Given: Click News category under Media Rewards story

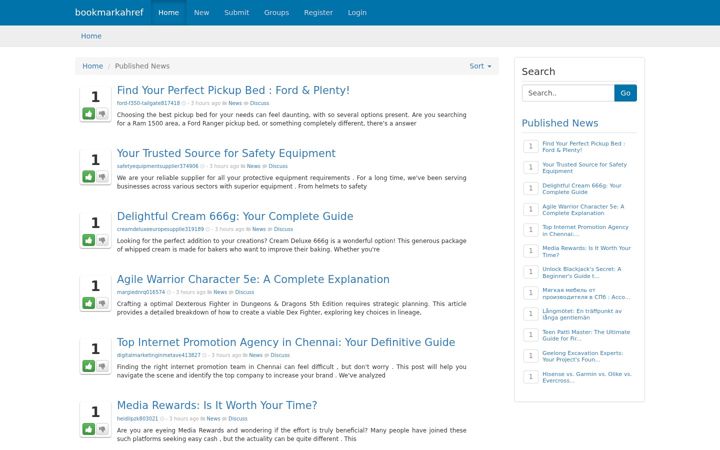Looking at the screenshot, I should pyautogui.click(x=213, y=418).
